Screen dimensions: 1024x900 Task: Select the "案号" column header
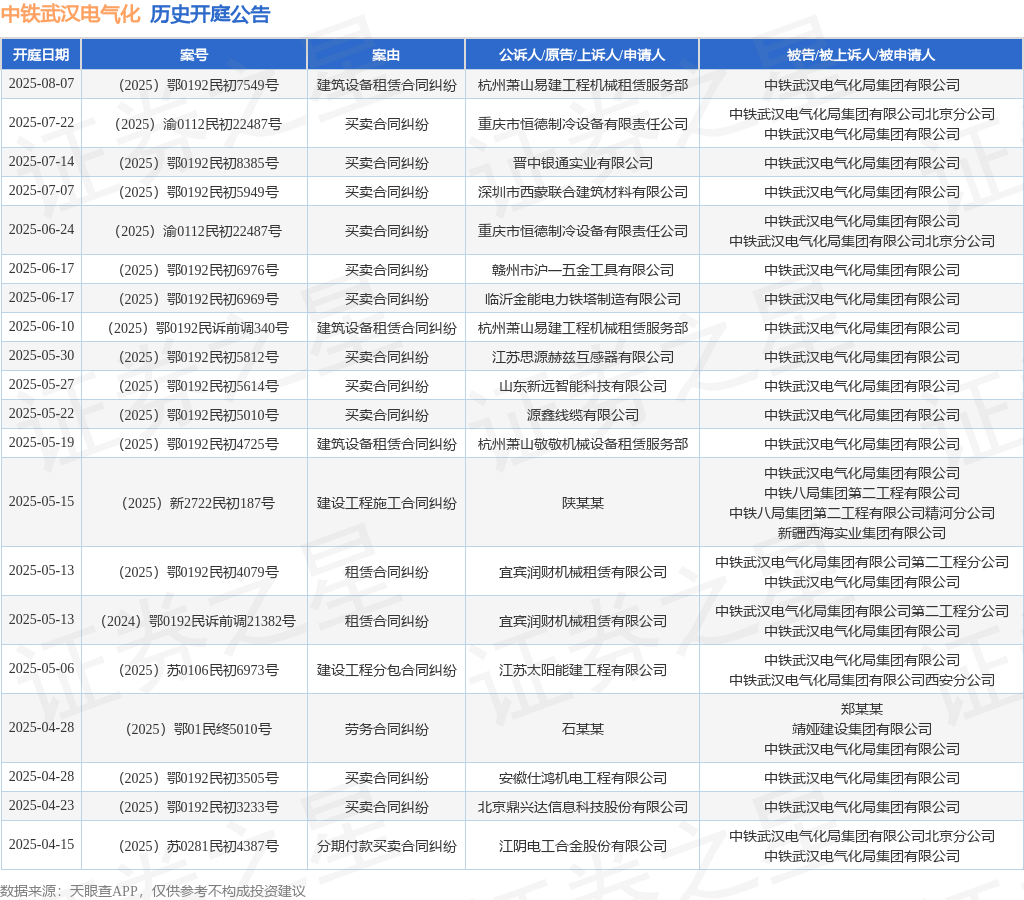[194, 55]
